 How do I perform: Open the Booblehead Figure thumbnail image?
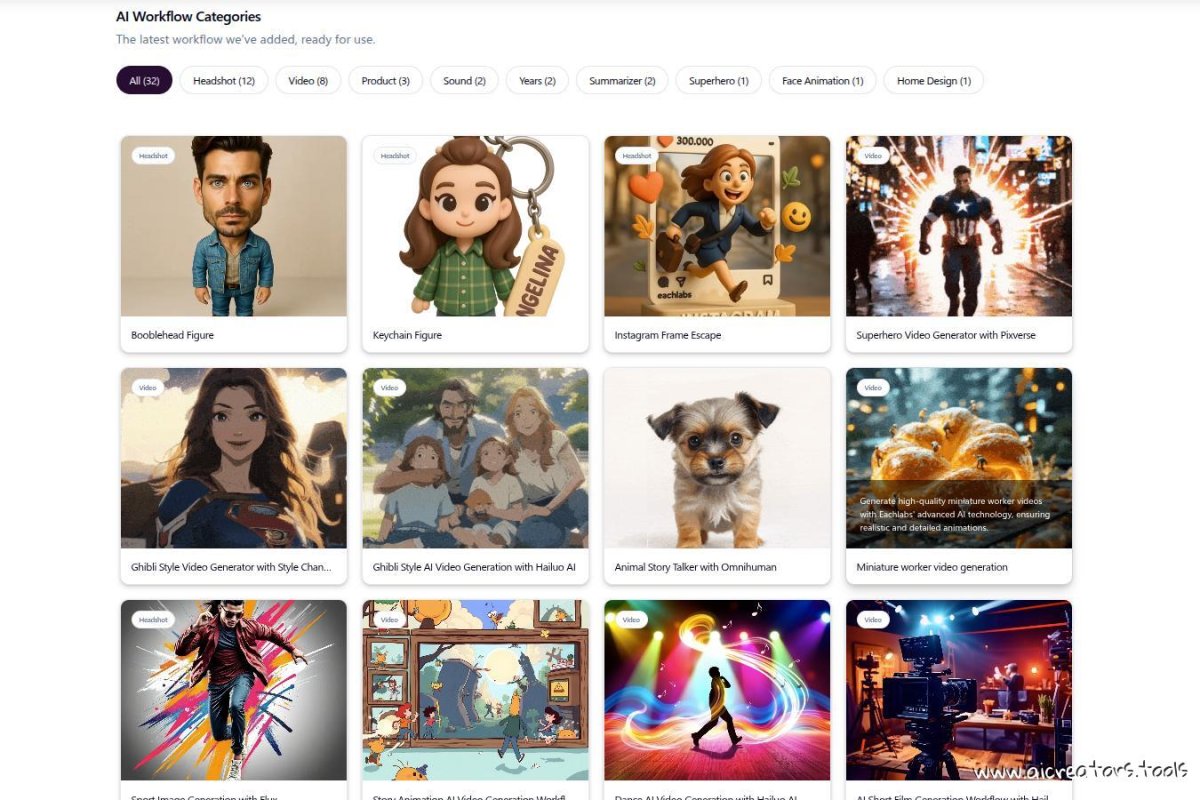[x=234, y=227]
